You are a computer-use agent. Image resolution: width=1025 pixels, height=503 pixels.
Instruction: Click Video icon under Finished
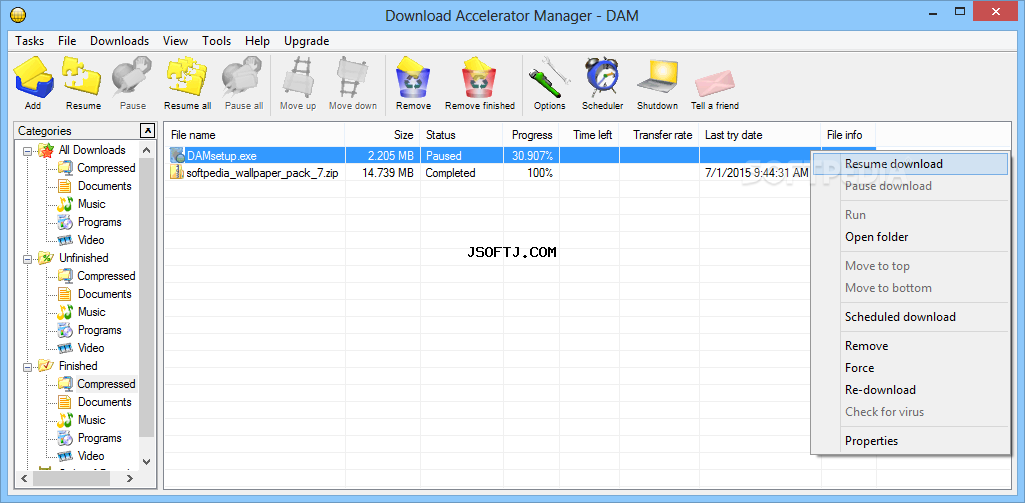tap(65, 456)
